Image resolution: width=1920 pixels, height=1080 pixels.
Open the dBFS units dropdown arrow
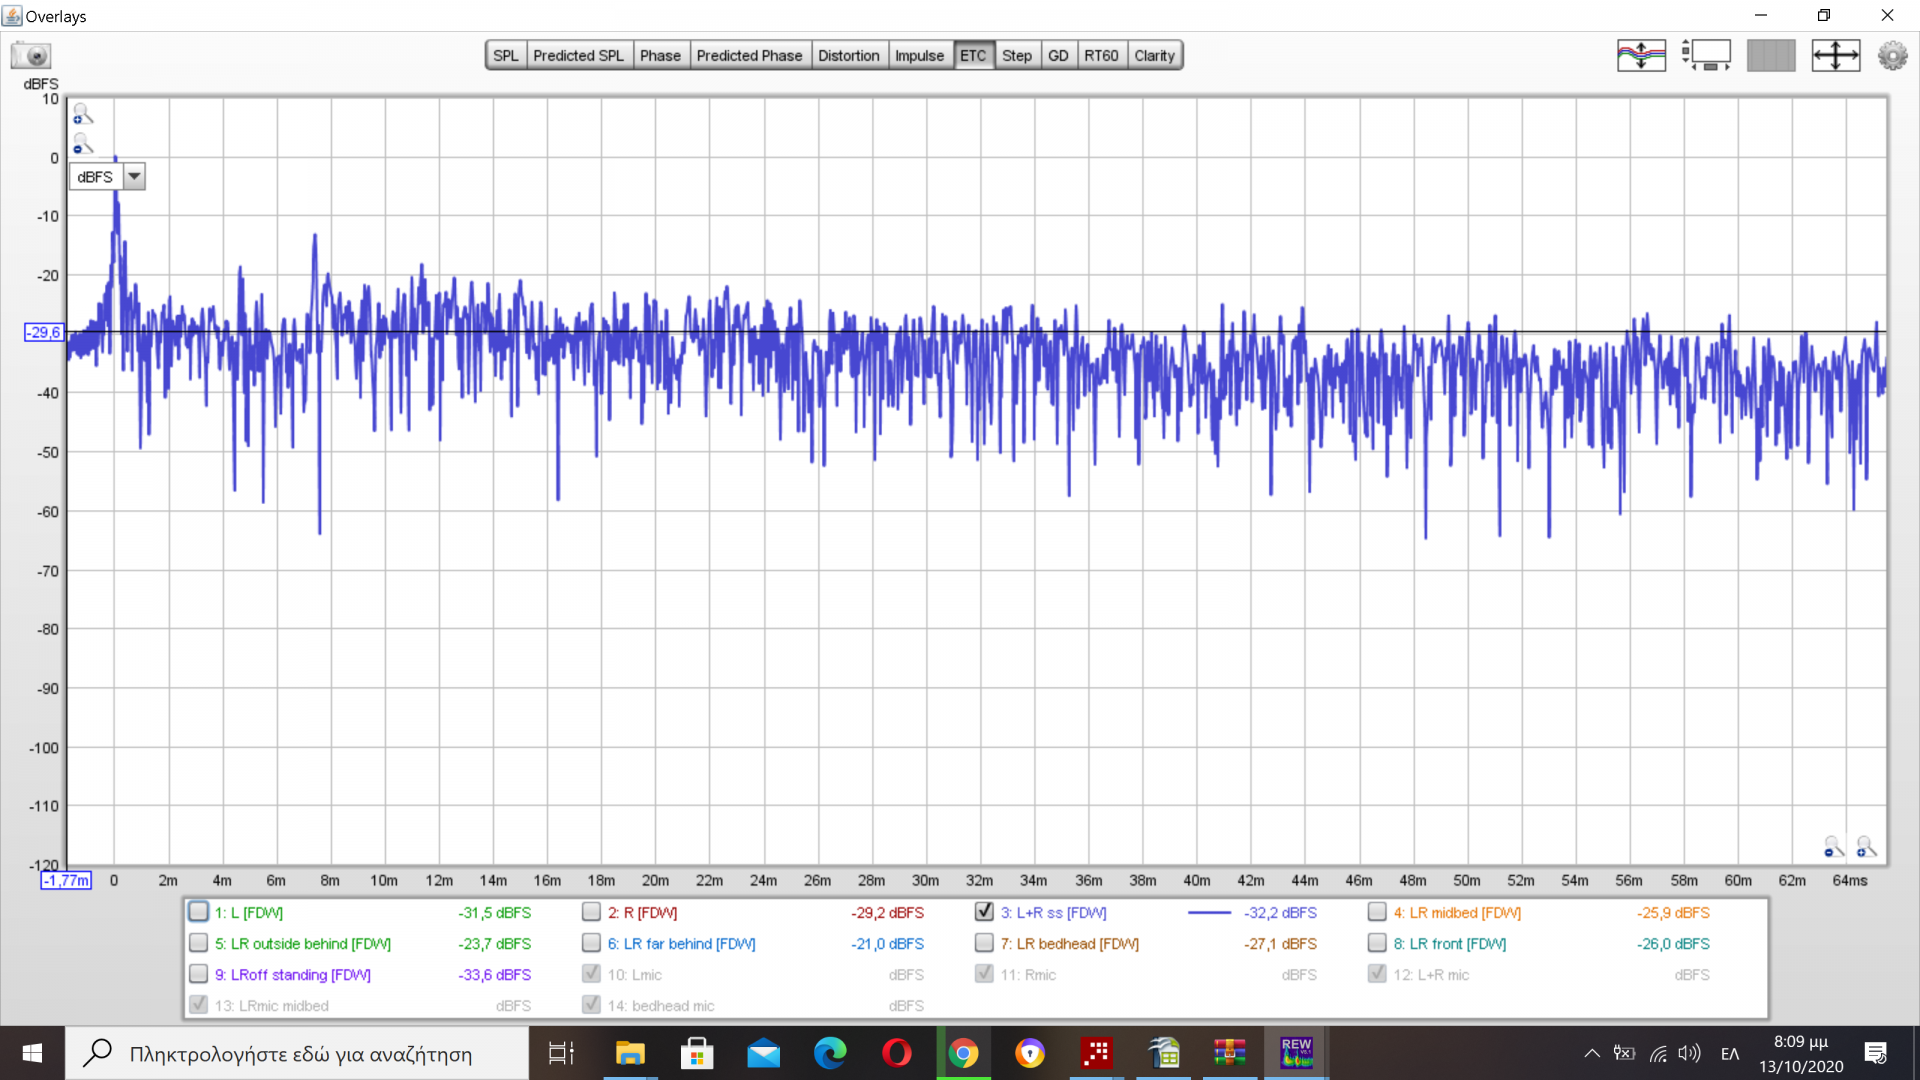[x=134, y=177]
